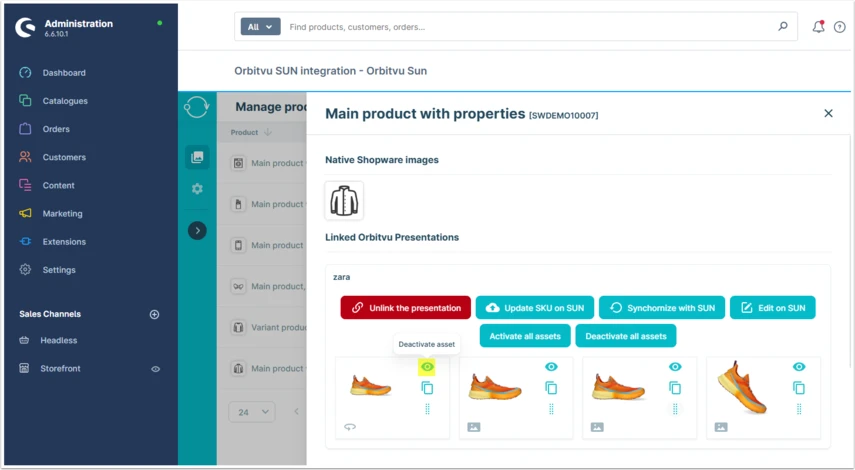The height and width of the screenshot is (470, 855).
Task: Toggle Storefront sales channel eye icon
Action: (155, 369)
